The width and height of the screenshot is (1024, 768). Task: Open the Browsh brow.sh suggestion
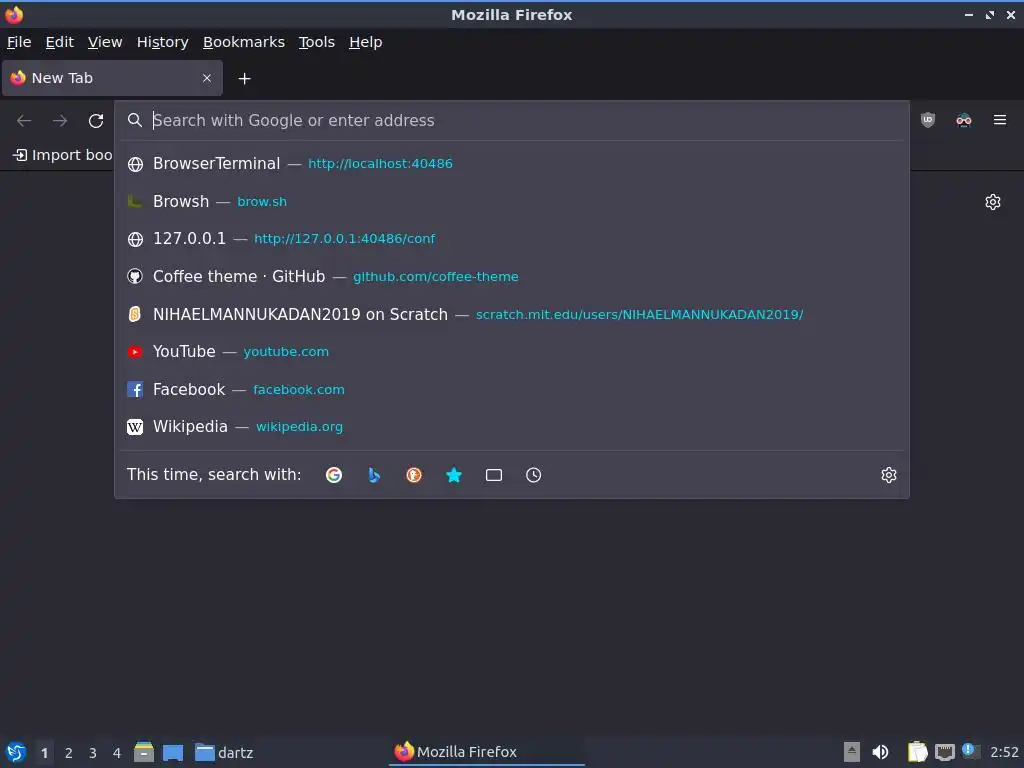pyautogui.click(x=512, y=201)
